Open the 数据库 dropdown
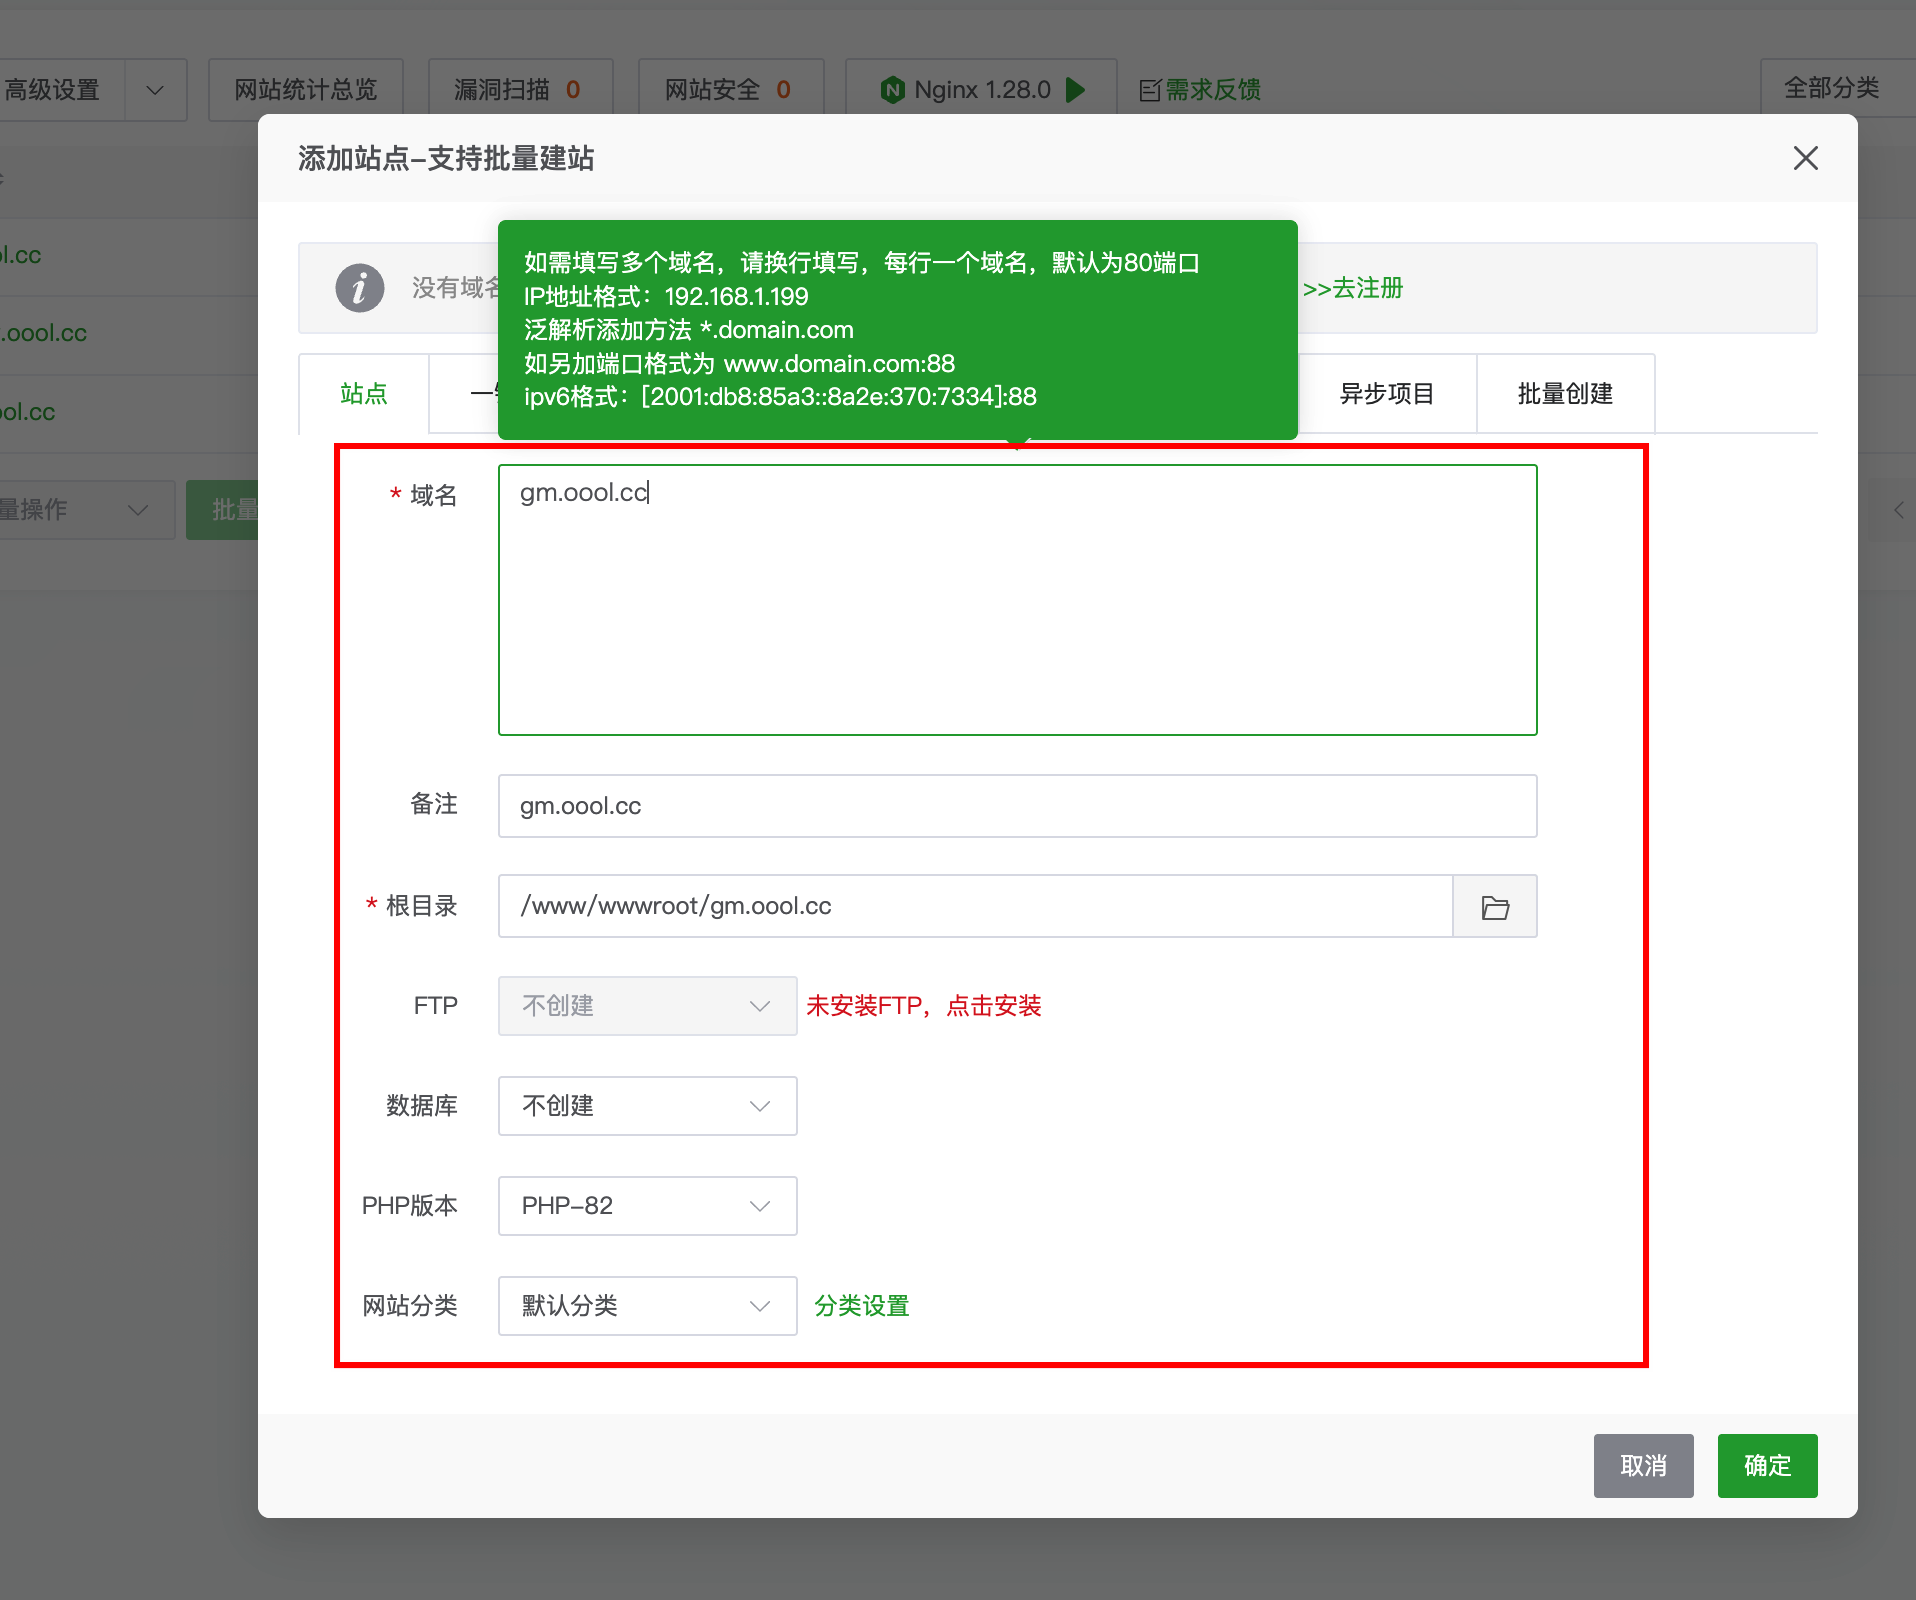1916x1600 pixels. pos(646,1106)
